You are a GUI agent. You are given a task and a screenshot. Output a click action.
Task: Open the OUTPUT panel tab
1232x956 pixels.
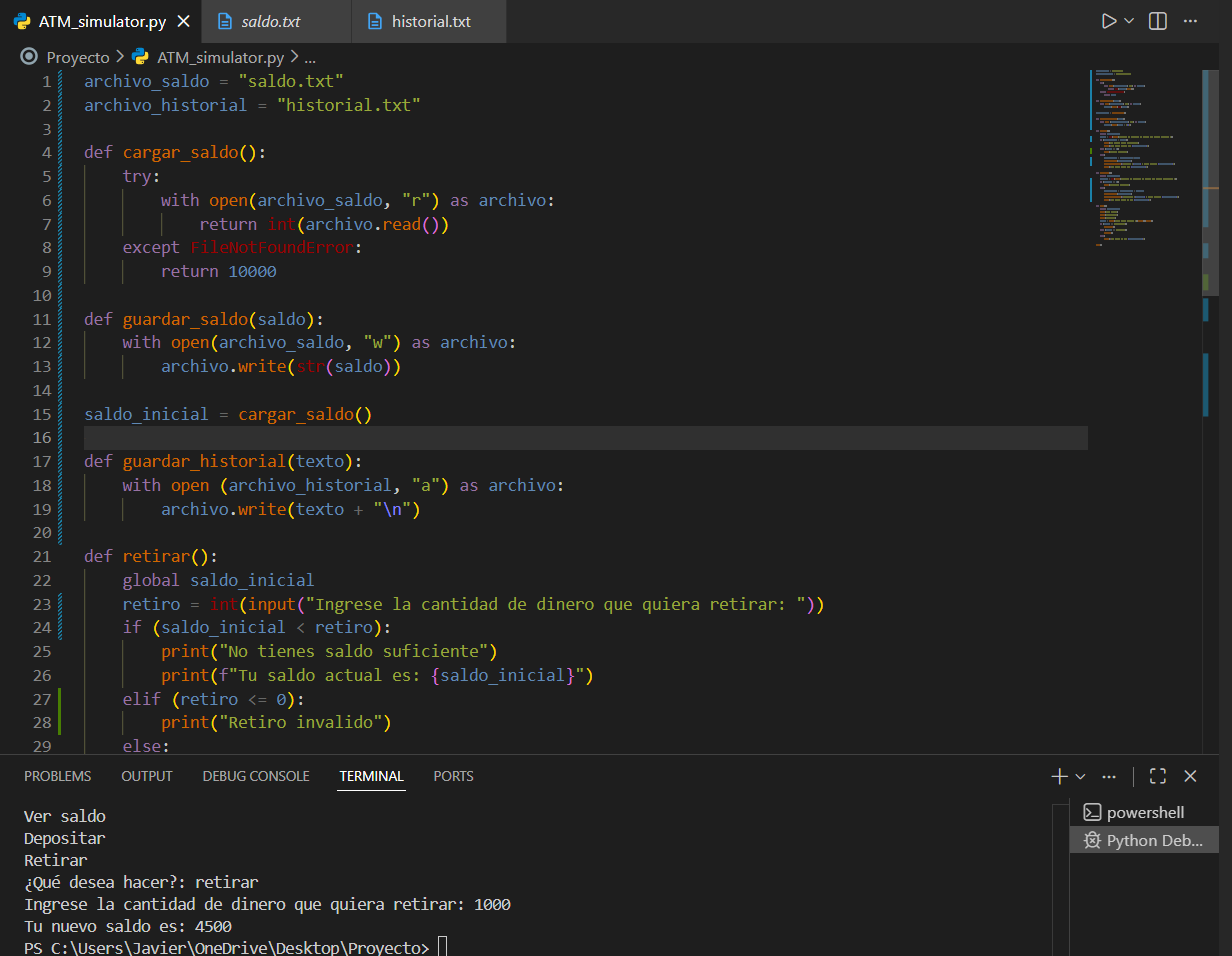click(x=147, y=776)
